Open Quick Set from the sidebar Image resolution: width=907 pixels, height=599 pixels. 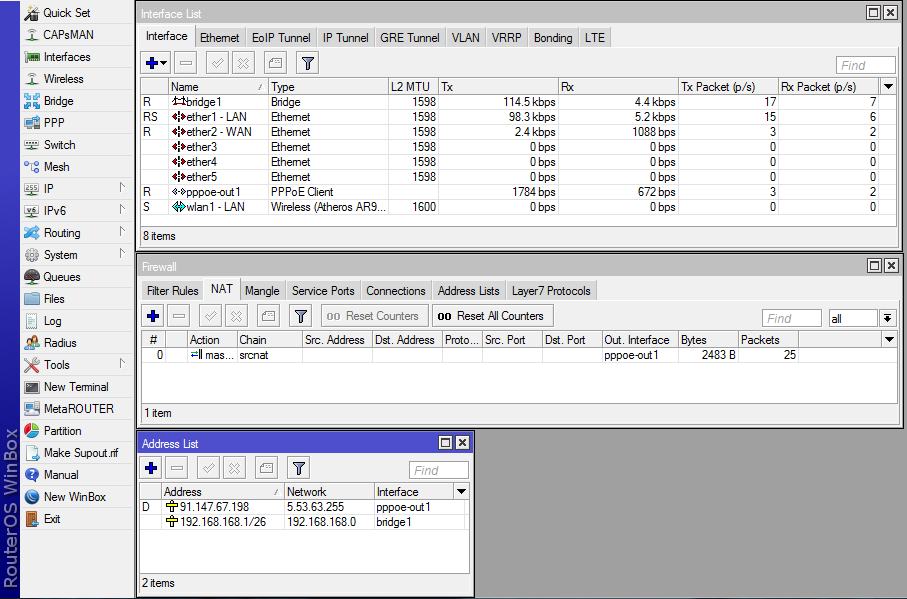pos(77,13)
